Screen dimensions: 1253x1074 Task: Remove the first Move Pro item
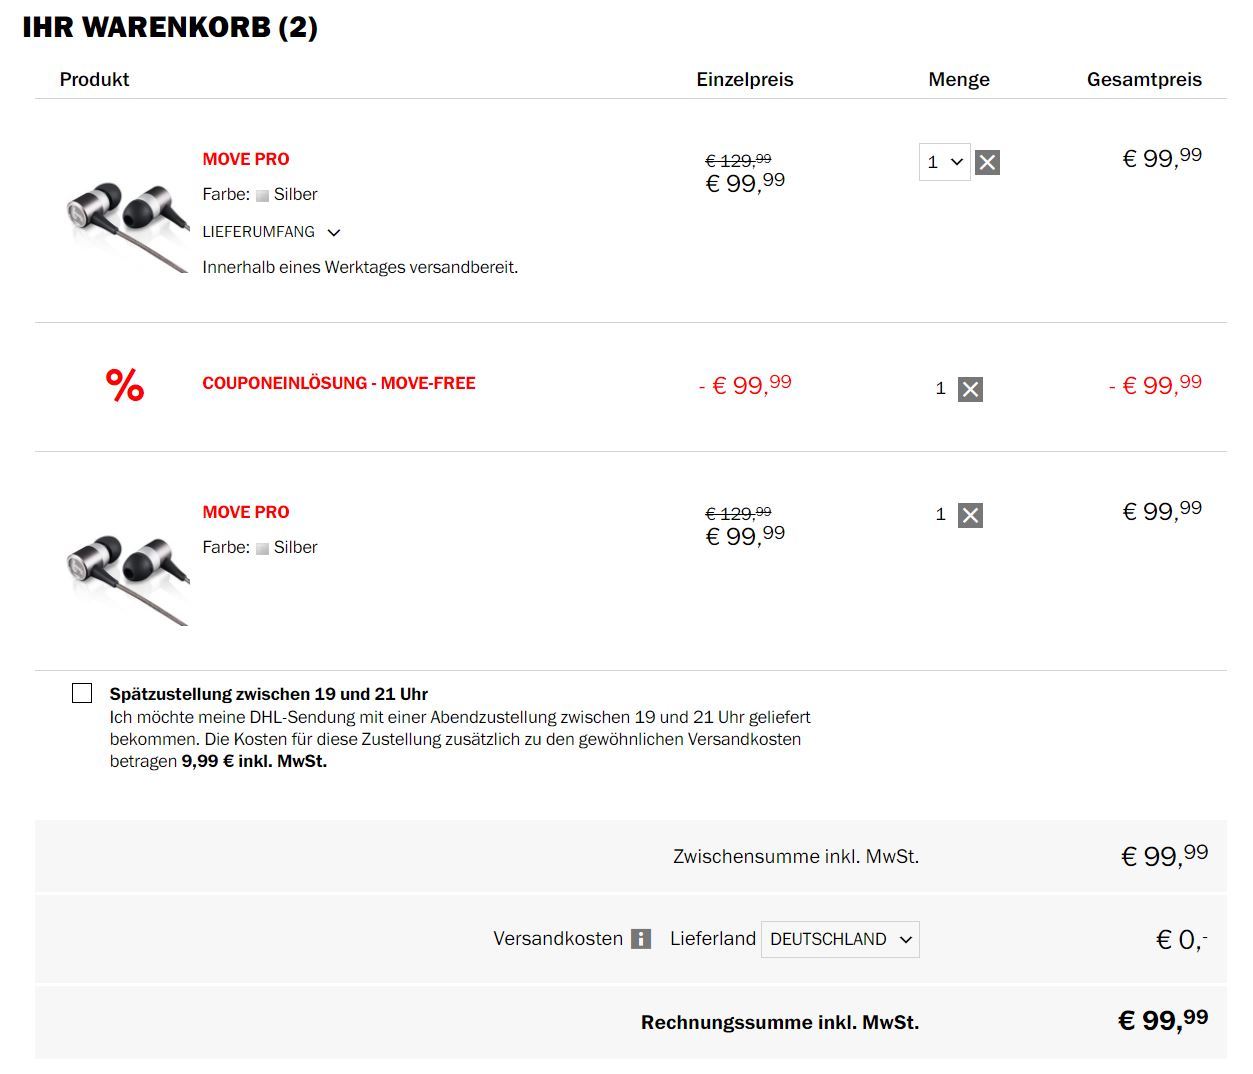click(x=987, y=162)
